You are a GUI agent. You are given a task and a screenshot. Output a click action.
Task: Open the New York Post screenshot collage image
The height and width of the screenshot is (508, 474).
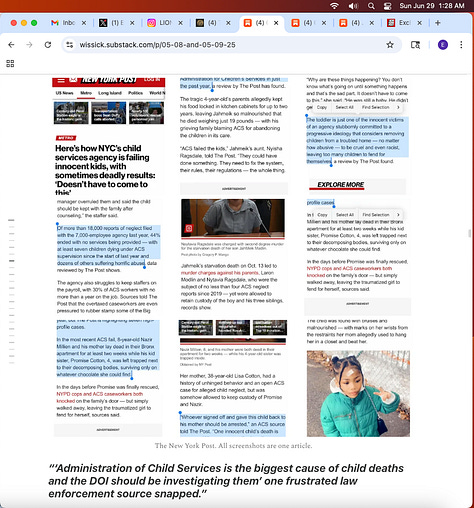(232, 257)
